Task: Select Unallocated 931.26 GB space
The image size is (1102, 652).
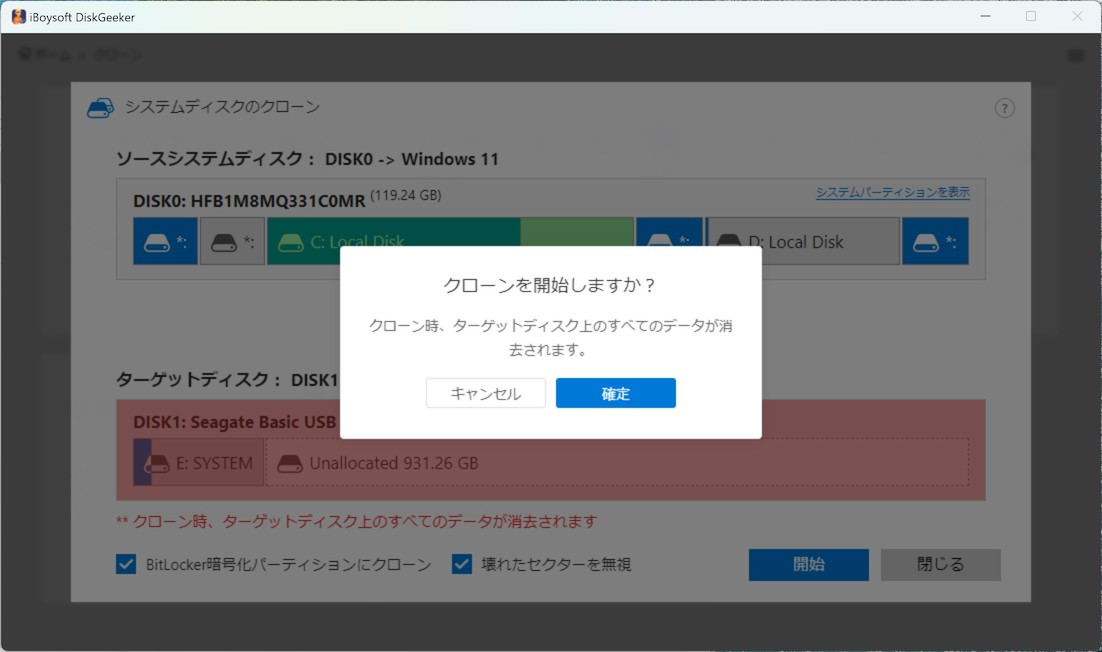Action: pos(617,462)
